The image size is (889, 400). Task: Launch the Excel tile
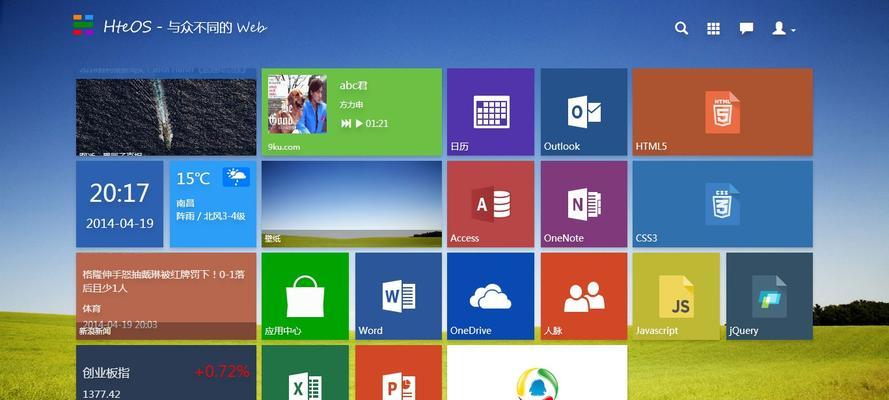coord(305,373)
